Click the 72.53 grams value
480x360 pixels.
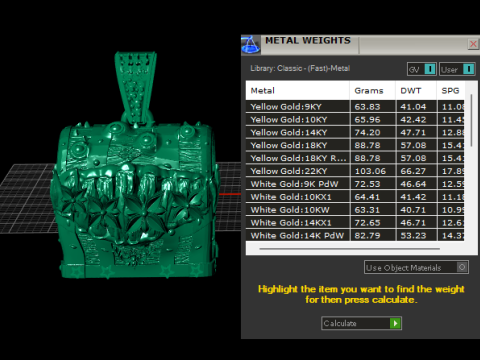[x=367, y=184]
